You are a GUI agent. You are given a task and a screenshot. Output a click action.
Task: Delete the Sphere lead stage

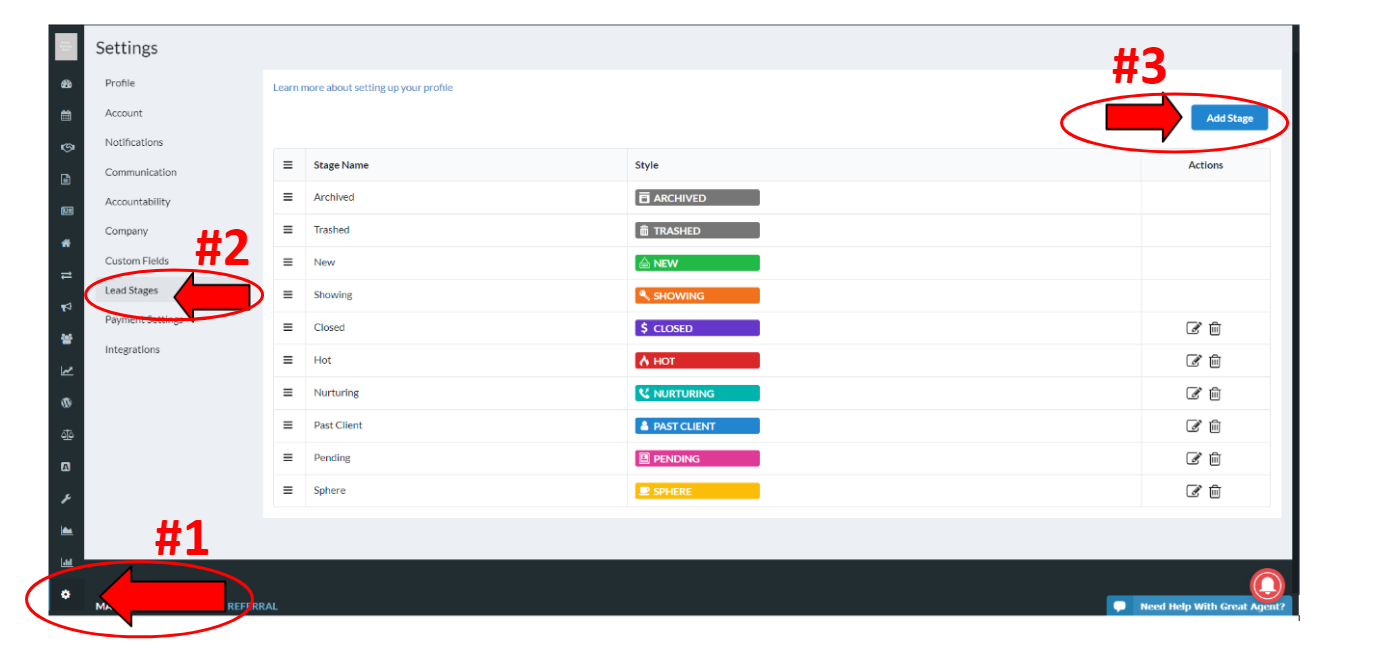click(1215, 491)
